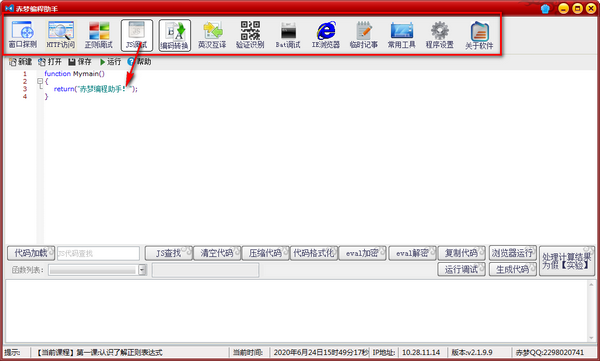
Task: Click the 赤梦QQ:2298020741 status text
Action: point(550,352)
